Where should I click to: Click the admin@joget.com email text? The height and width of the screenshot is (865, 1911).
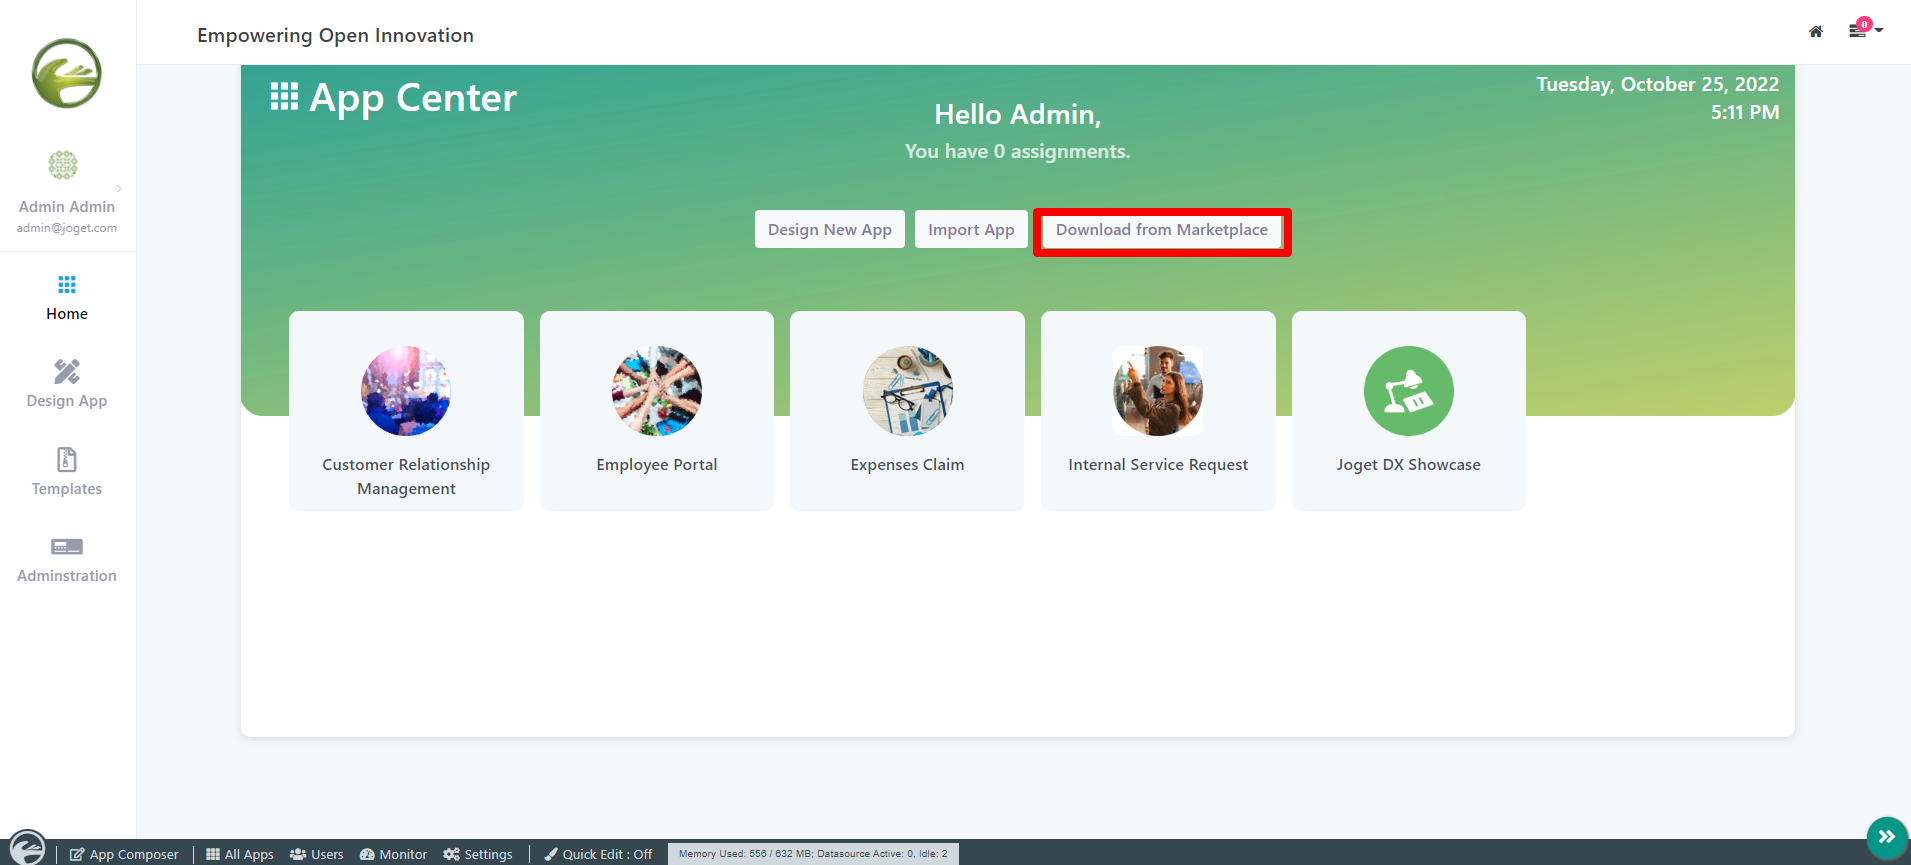point(67,228)
